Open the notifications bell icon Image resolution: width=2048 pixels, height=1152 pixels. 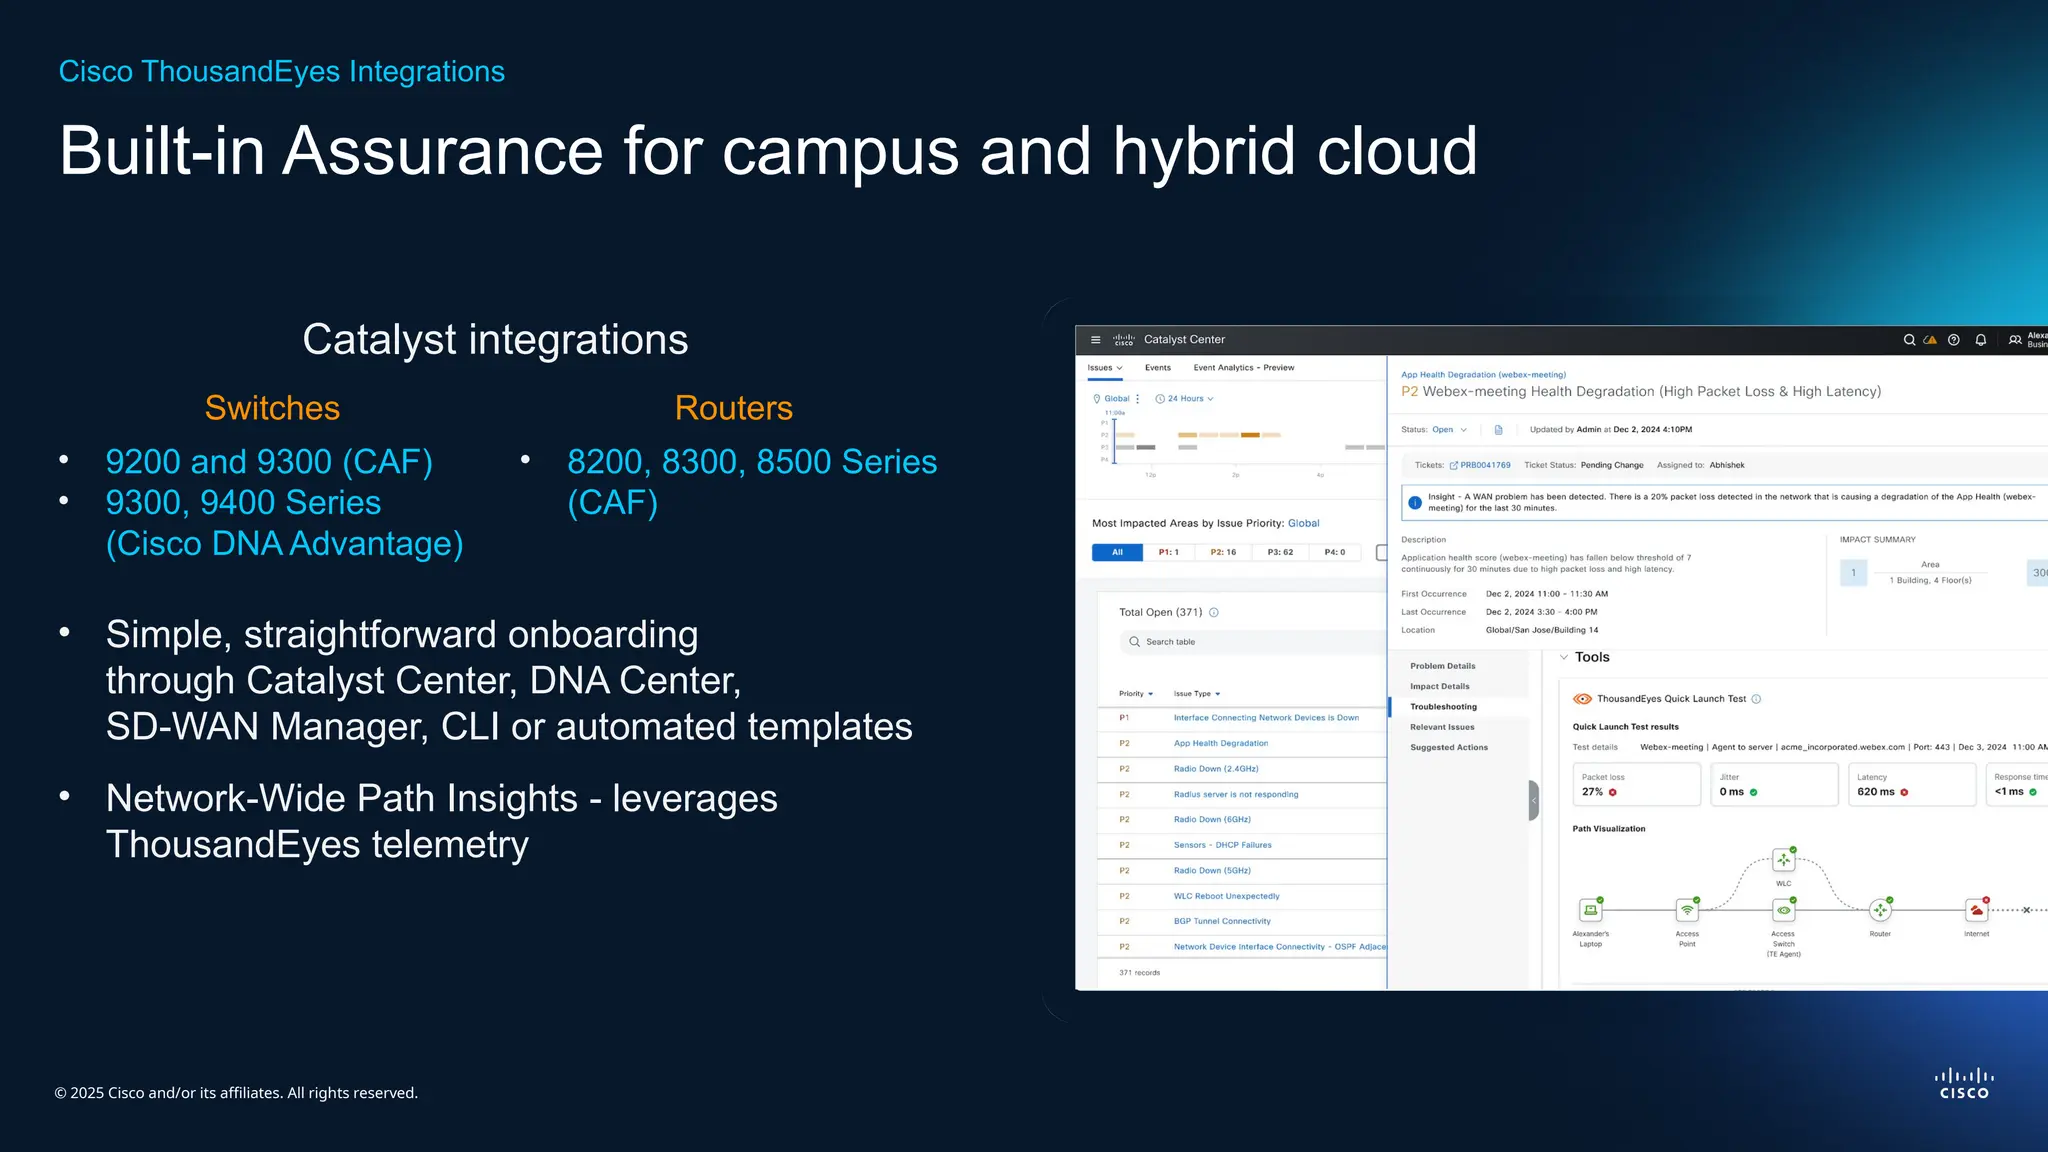click(1980, 340)
